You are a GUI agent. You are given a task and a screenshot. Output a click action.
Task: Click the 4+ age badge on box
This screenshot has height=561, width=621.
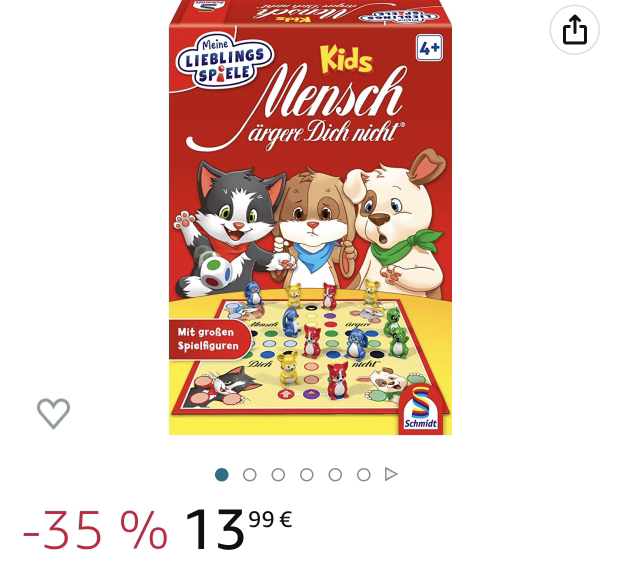pyautogui.click(x=429, y=48)
